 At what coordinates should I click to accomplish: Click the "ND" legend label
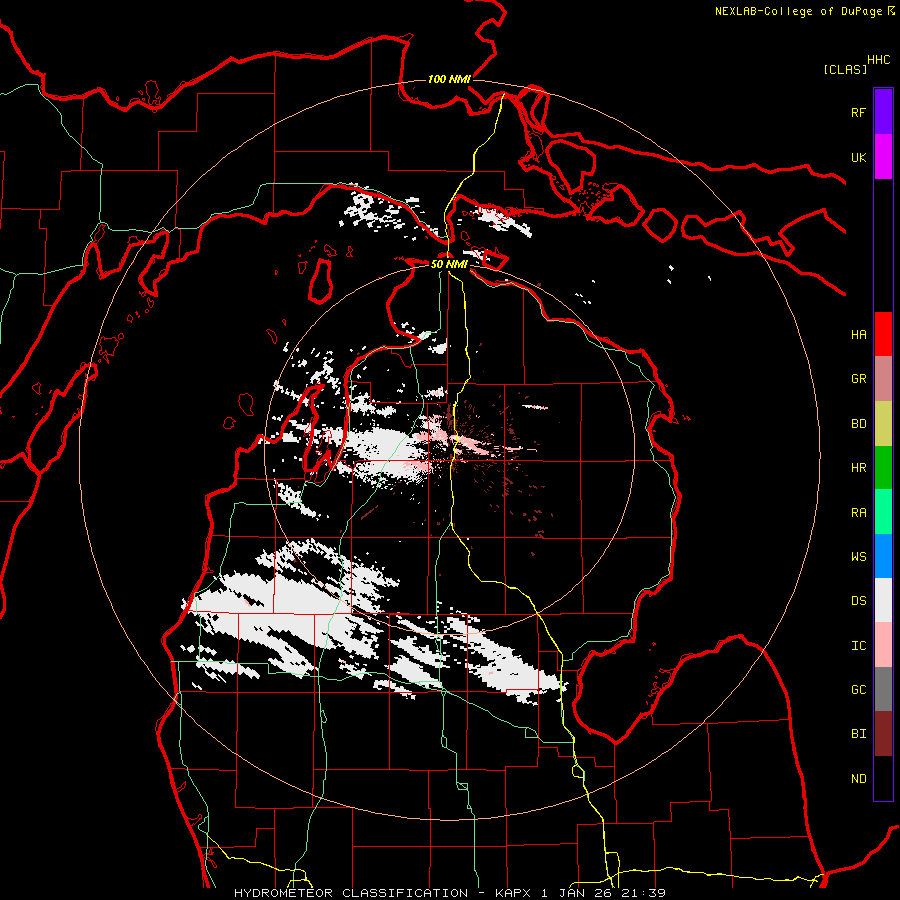(x=858, y=779)
